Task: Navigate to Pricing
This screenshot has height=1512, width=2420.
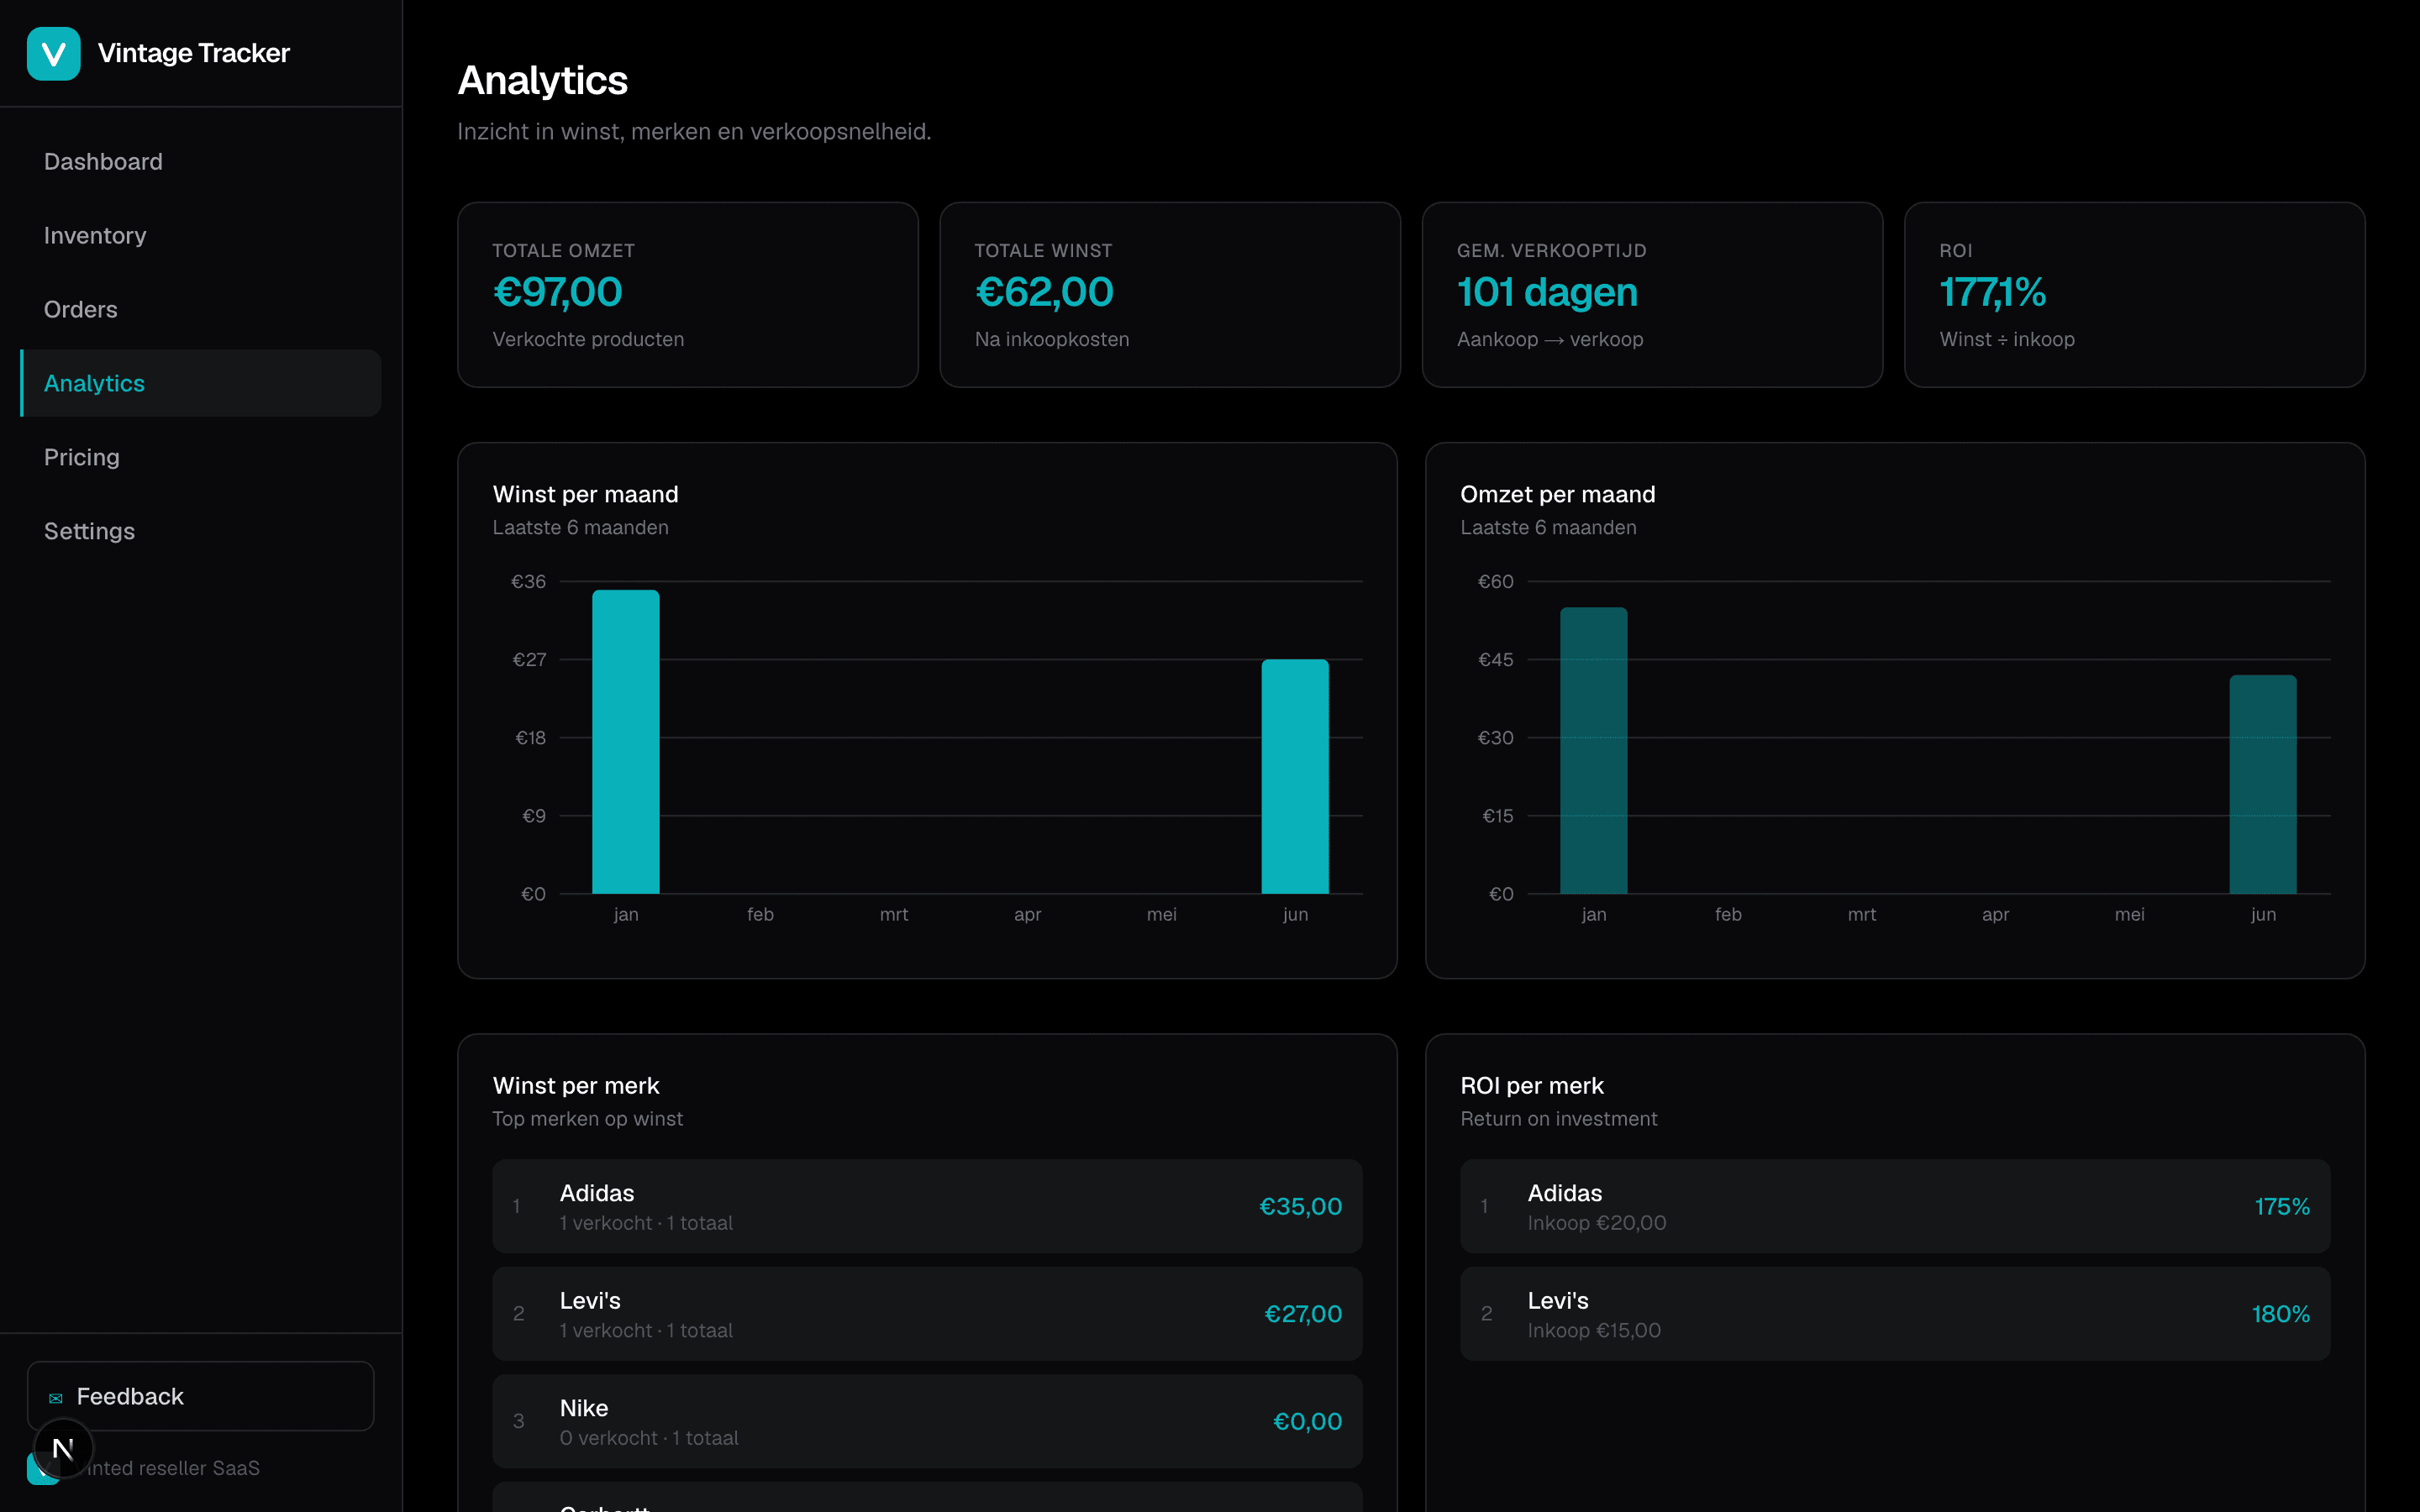Action: point(200,457)
